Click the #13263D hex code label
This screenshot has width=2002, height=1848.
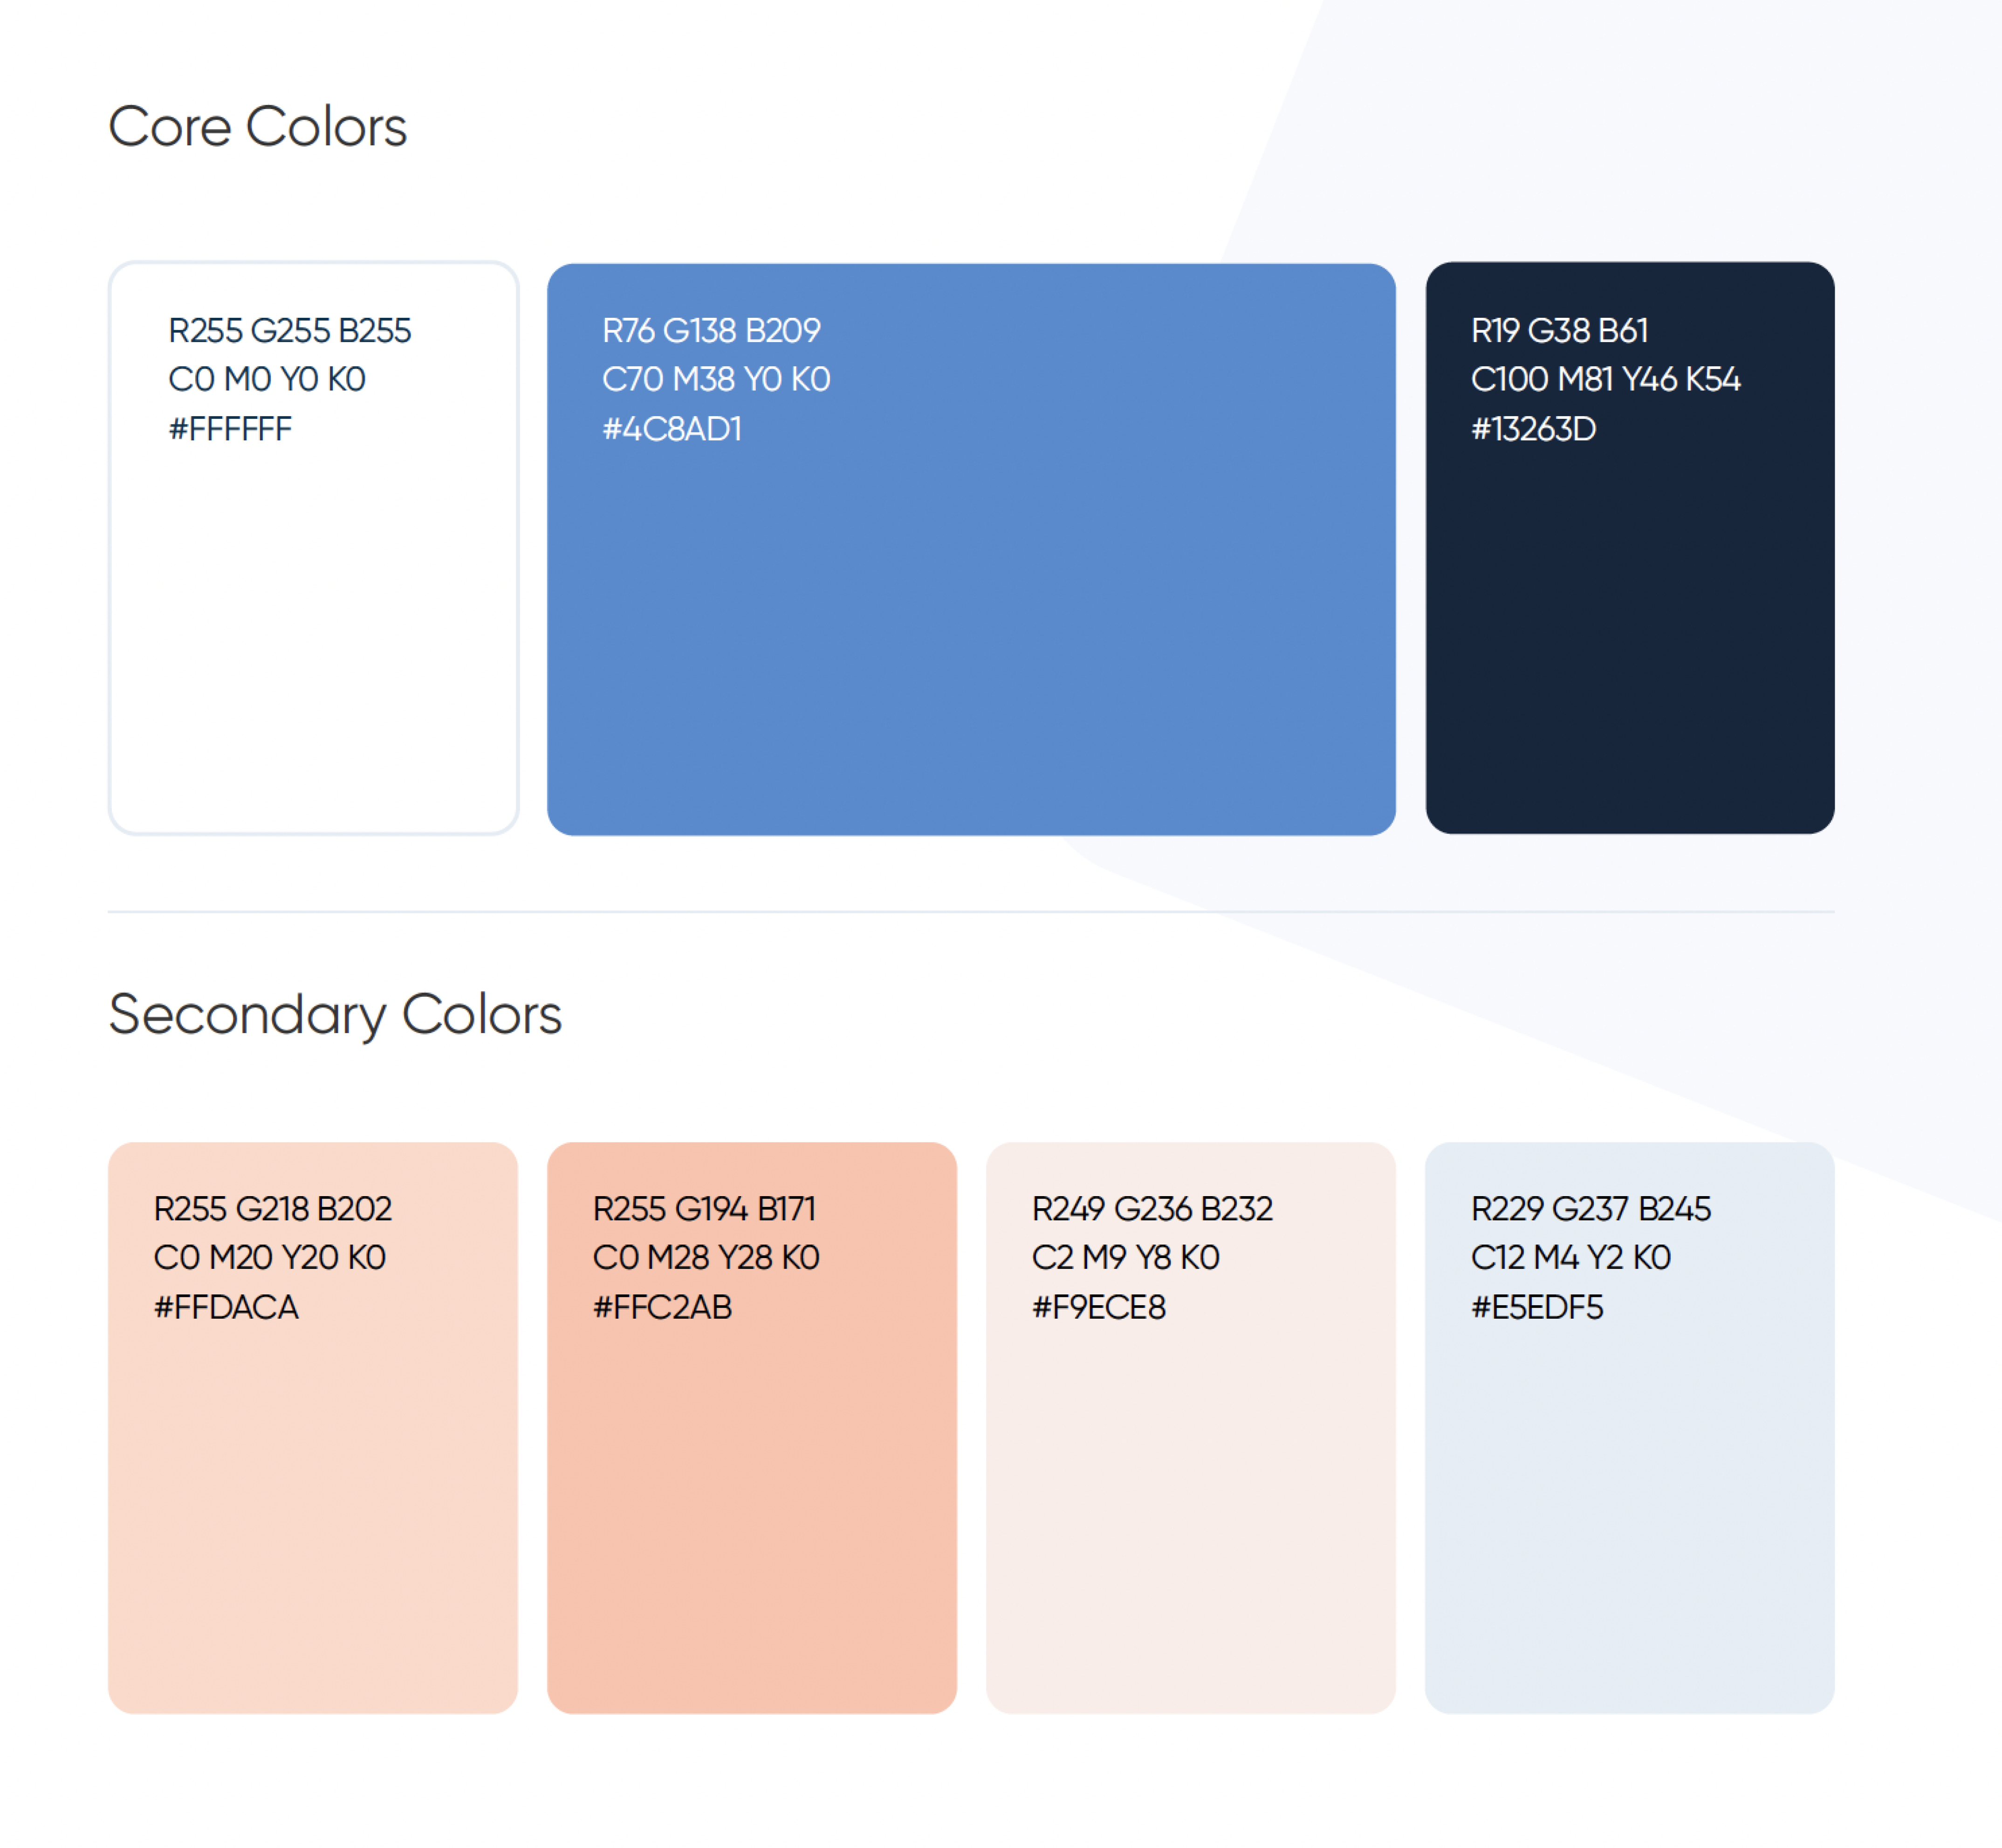[1534, 429]
